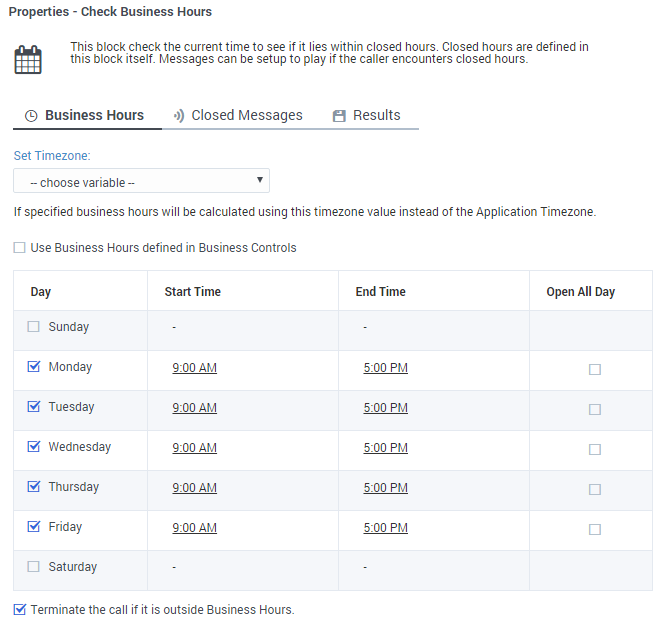Image resolution: width=666 pixels, height=632 pixels.
Task: Tick Open All Day for Wednesday
Action: pos(595,449)
